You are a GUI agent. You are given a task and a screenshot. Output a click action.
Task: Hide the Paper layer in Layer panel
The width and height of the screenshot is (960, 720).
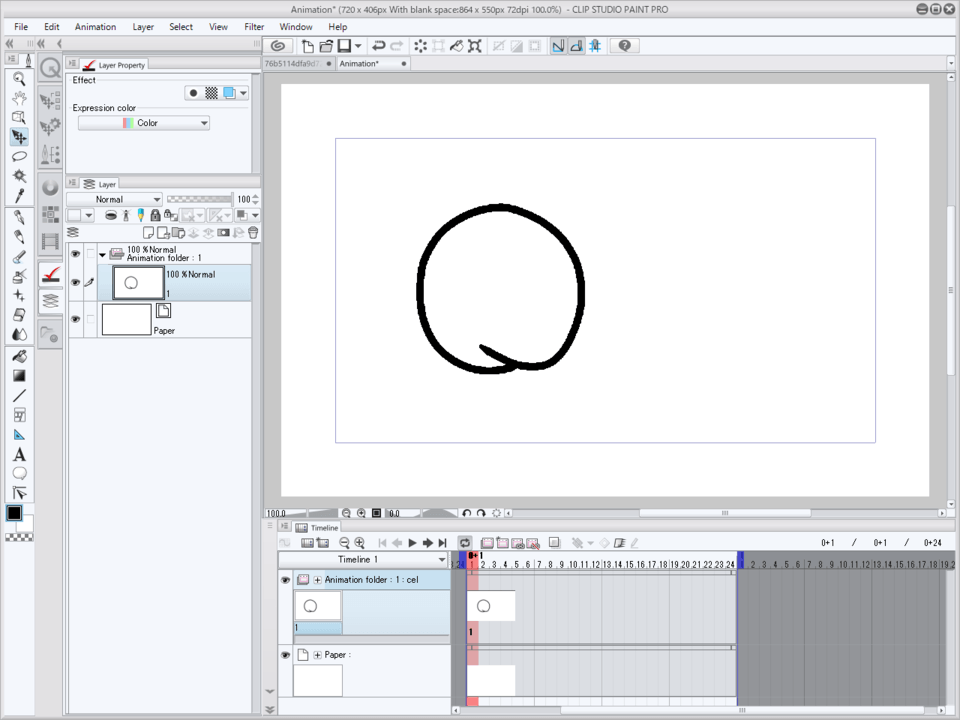(x=75, y=319)
